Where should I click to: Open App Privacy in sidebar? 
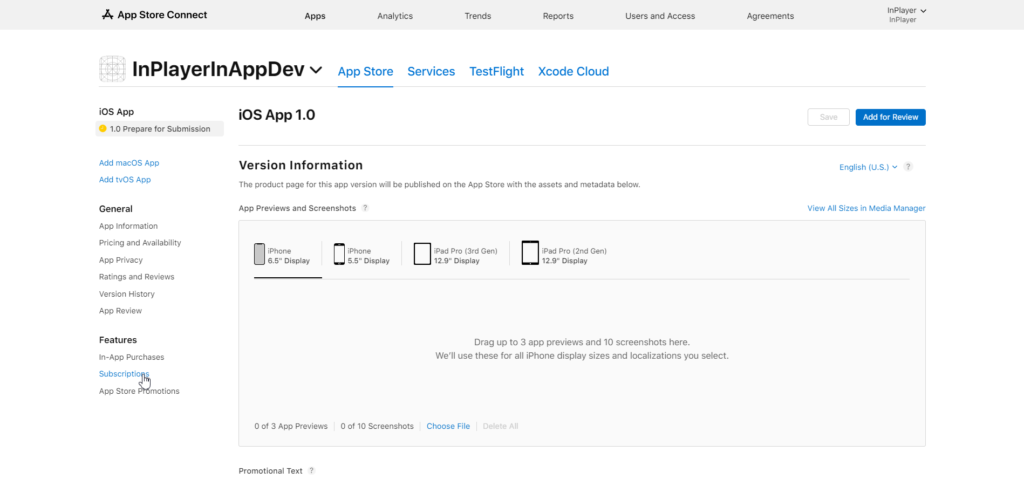[x=121, y=260]
